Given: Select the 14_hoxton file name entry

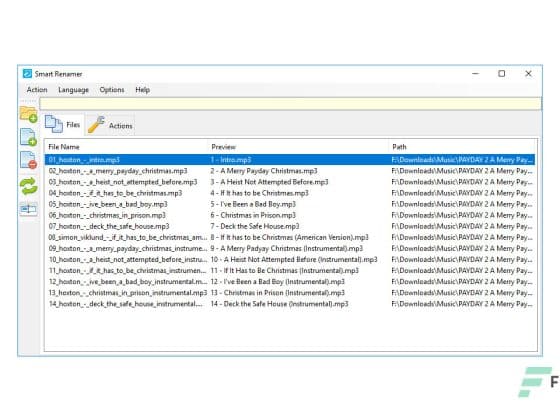Looking at the screenshot, I should (126, 304).
